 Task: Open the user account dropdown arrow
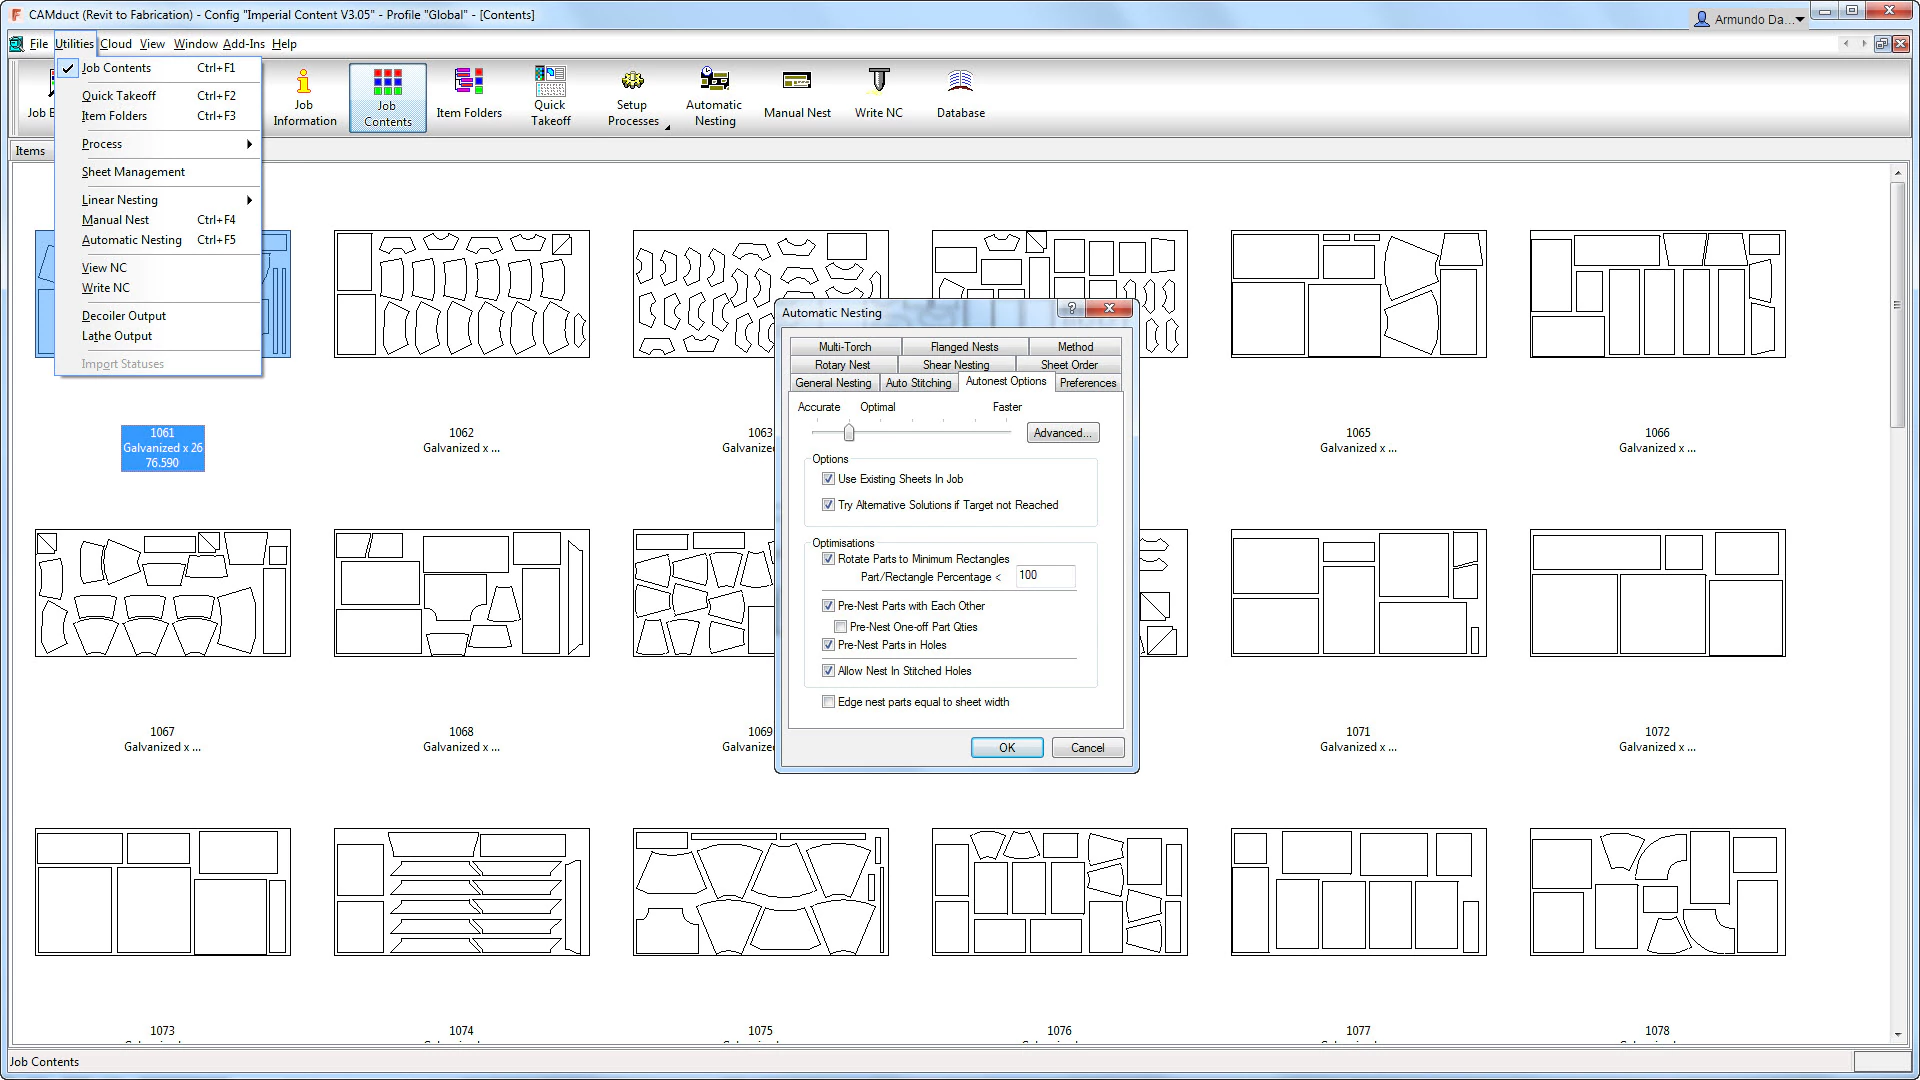1800,19
